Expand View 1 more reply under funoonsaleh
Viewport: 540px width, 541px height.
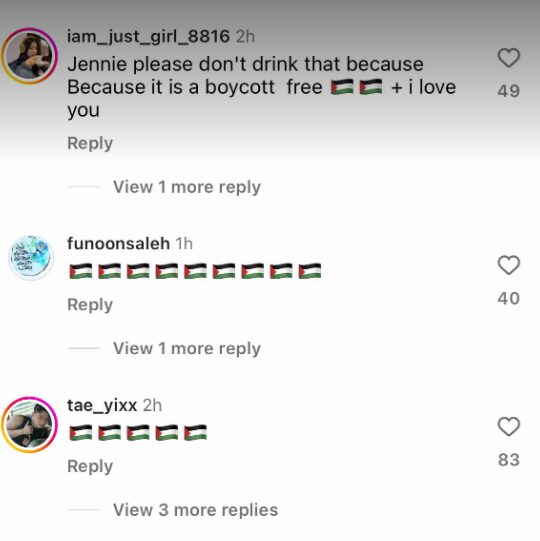[187, 348]
